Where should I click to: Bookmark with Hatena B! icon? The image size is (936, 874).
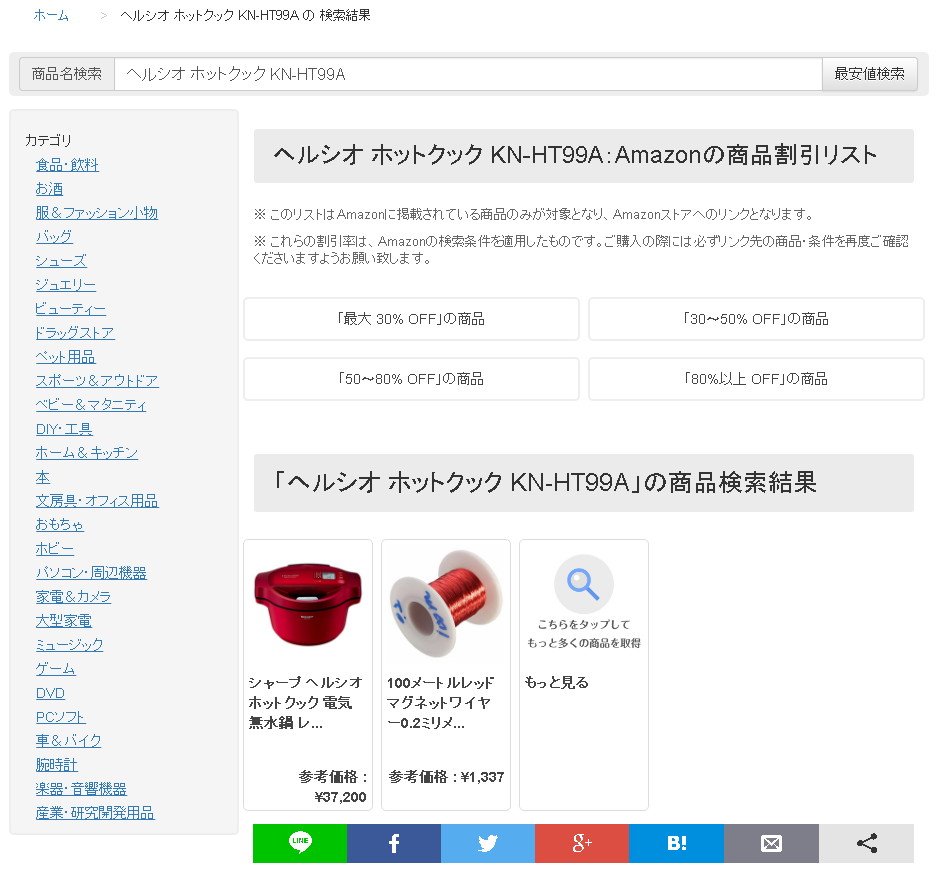(x=676, y=843)
